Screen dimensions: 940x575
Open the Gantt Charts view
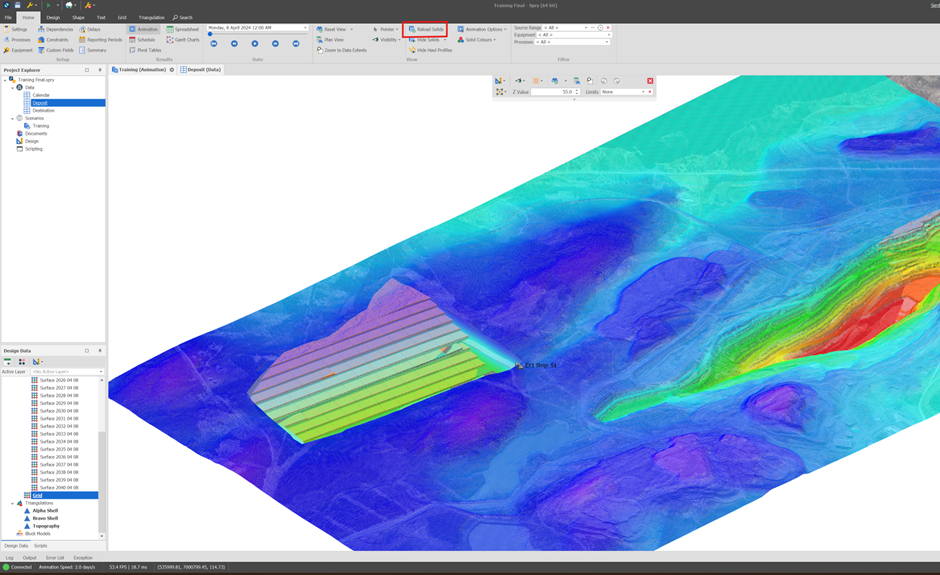click(x=184, y=40)
